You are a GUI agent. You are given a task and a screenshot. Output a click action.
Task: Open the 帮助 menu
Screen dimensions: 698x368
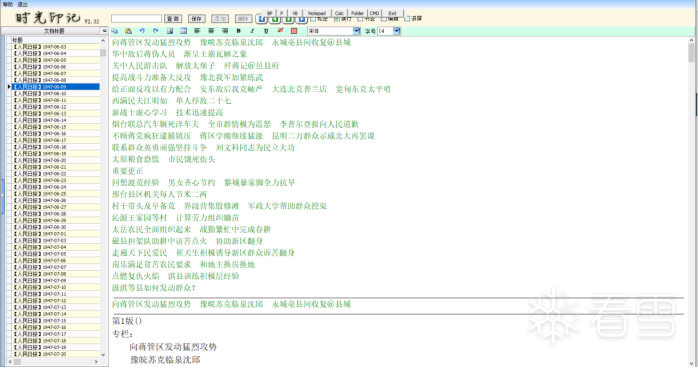point(7,4)
